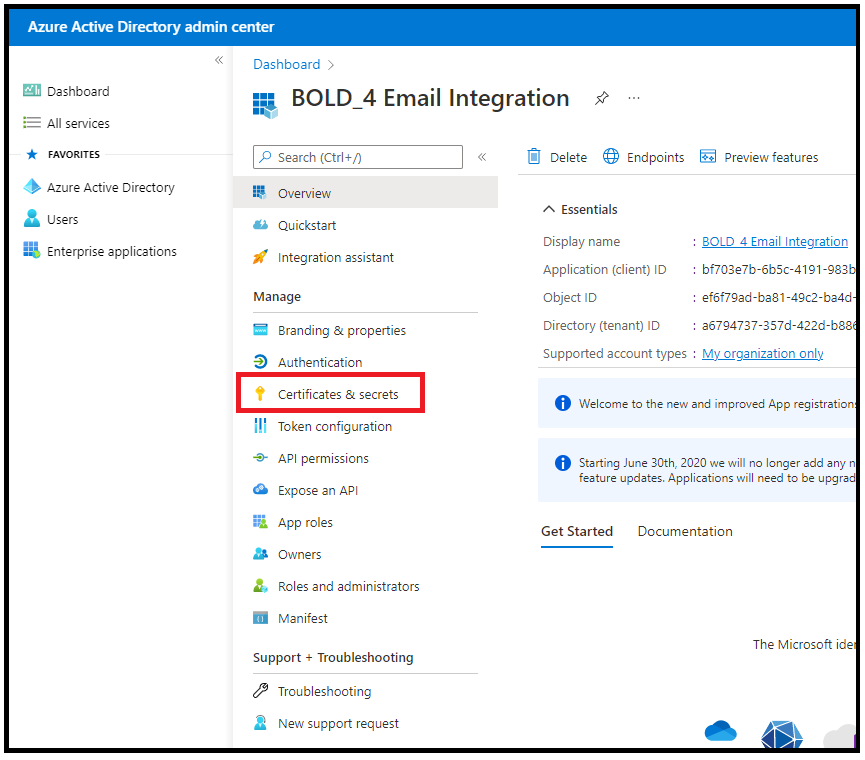This screenshot has height=760, width=865.
Task: Click the Roles and administrators icon
Action: point(260,586)
